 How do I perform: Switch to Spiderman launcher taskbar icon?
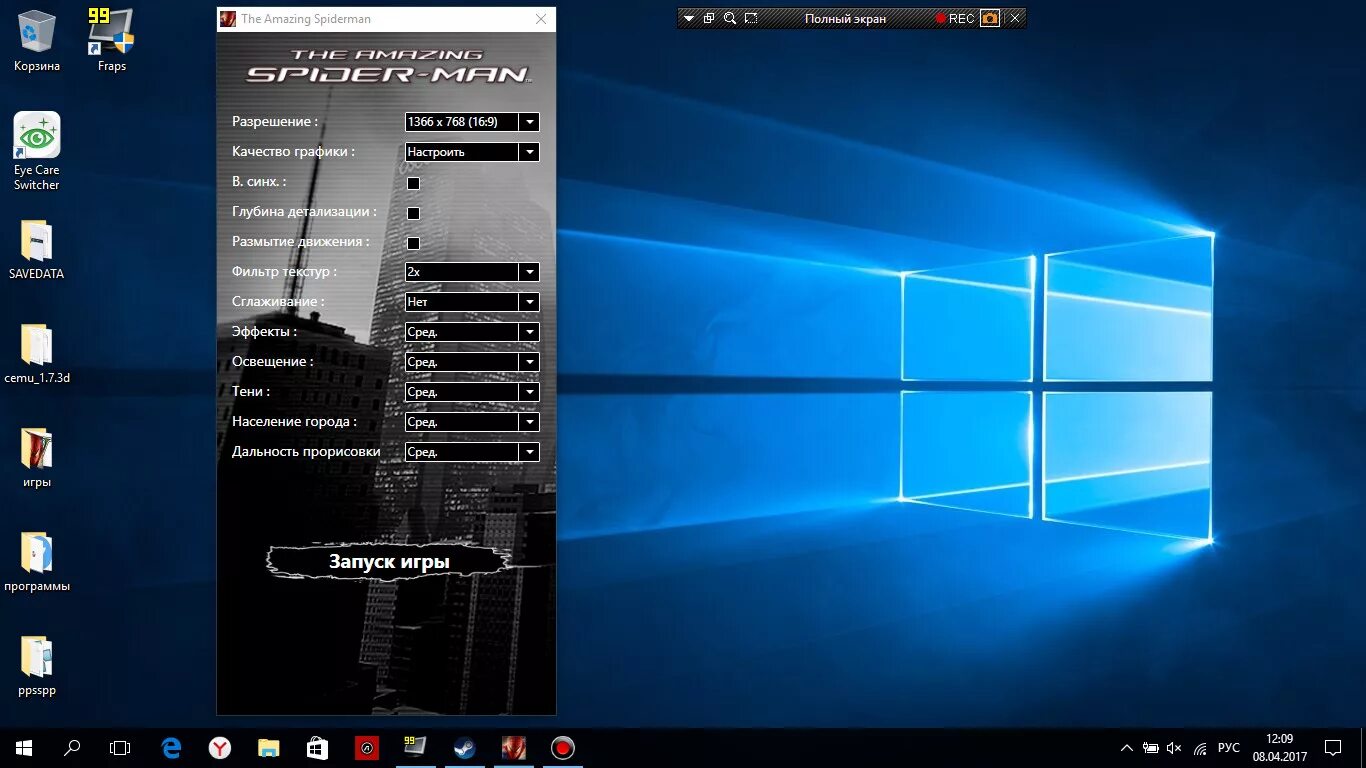click(x=513, y=748)
